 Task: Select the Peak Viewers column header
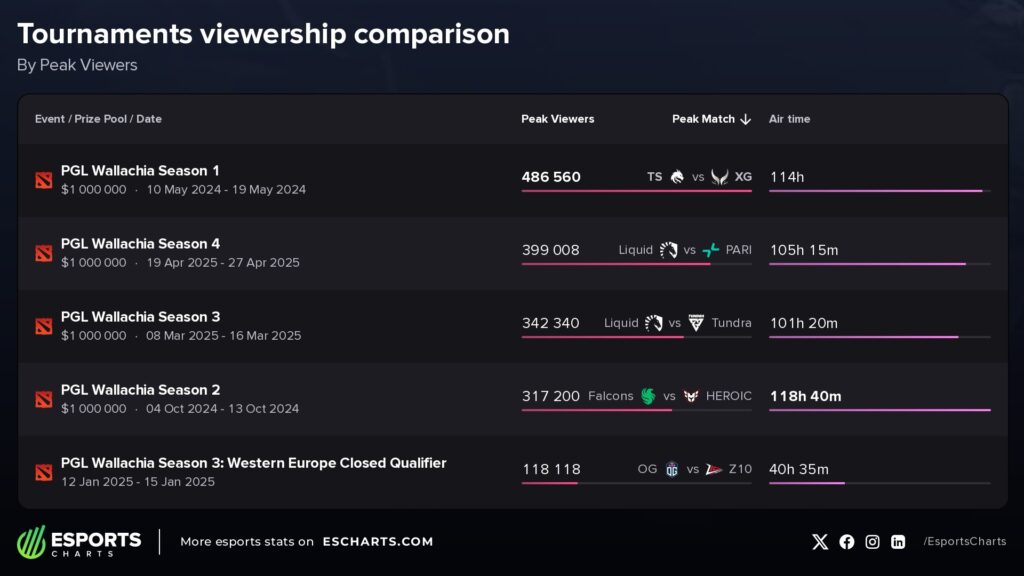(x=557, y=119)
